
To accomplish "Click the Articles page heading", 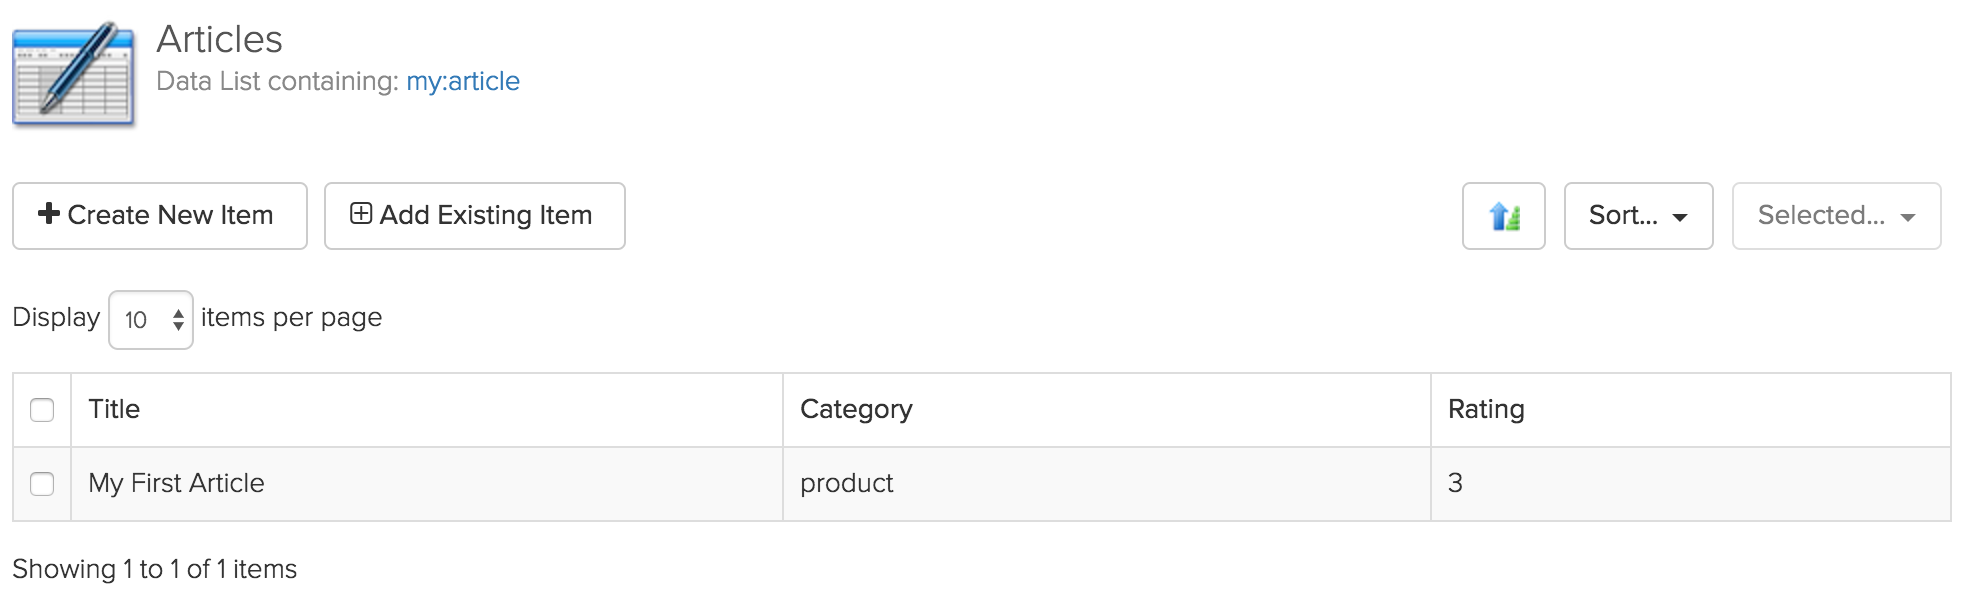I will pyautogui.click(x=219, y=39).
